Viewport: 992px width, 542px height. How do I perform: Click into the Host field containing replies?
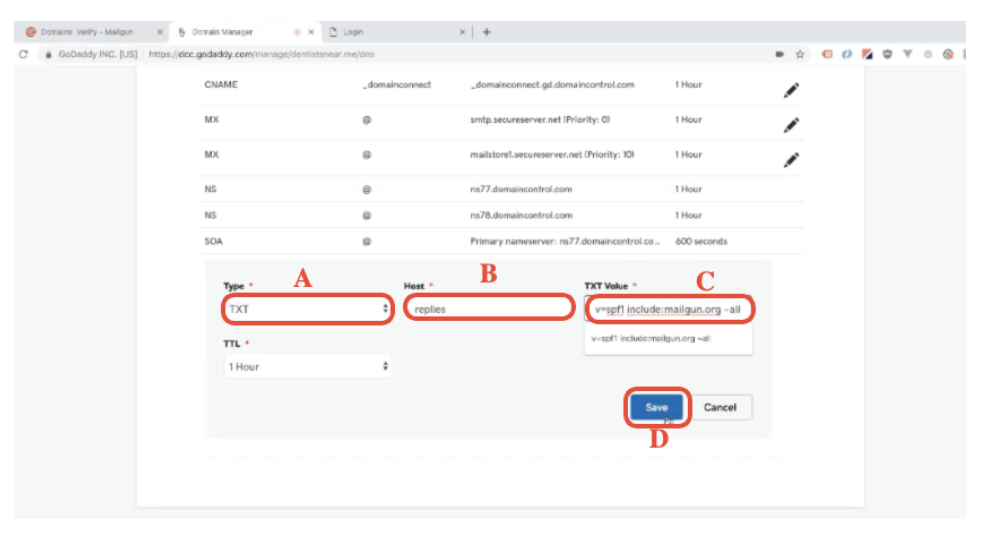coord(487,309)
